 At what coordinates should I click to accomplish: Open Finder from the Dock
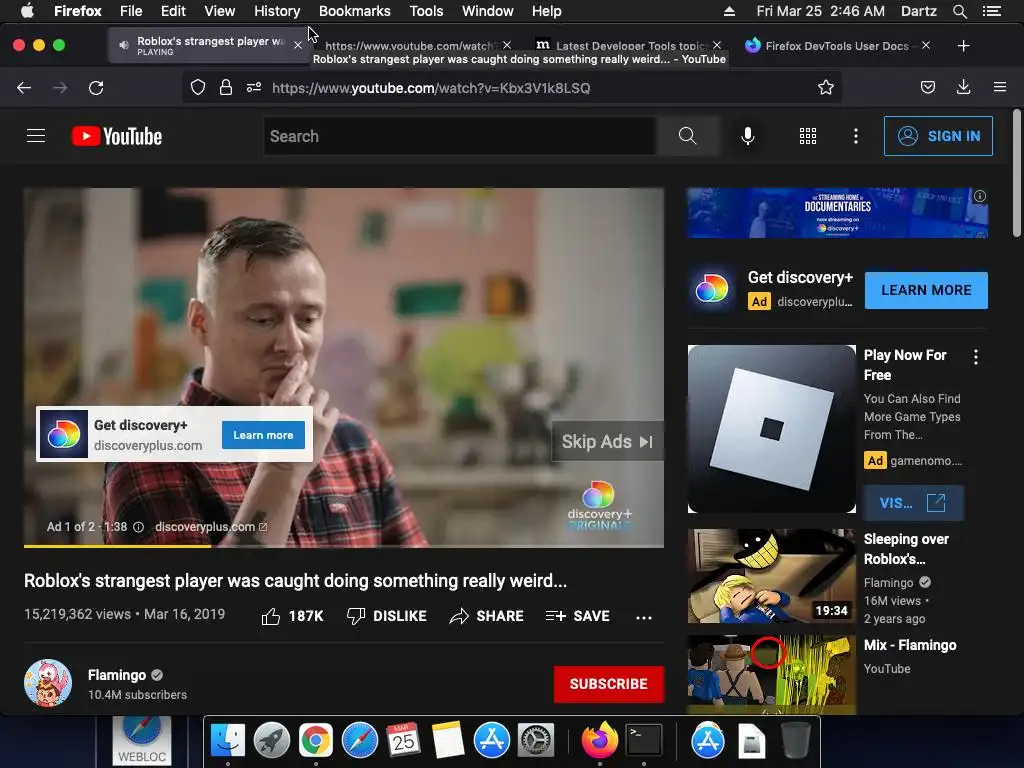point(227,741)
